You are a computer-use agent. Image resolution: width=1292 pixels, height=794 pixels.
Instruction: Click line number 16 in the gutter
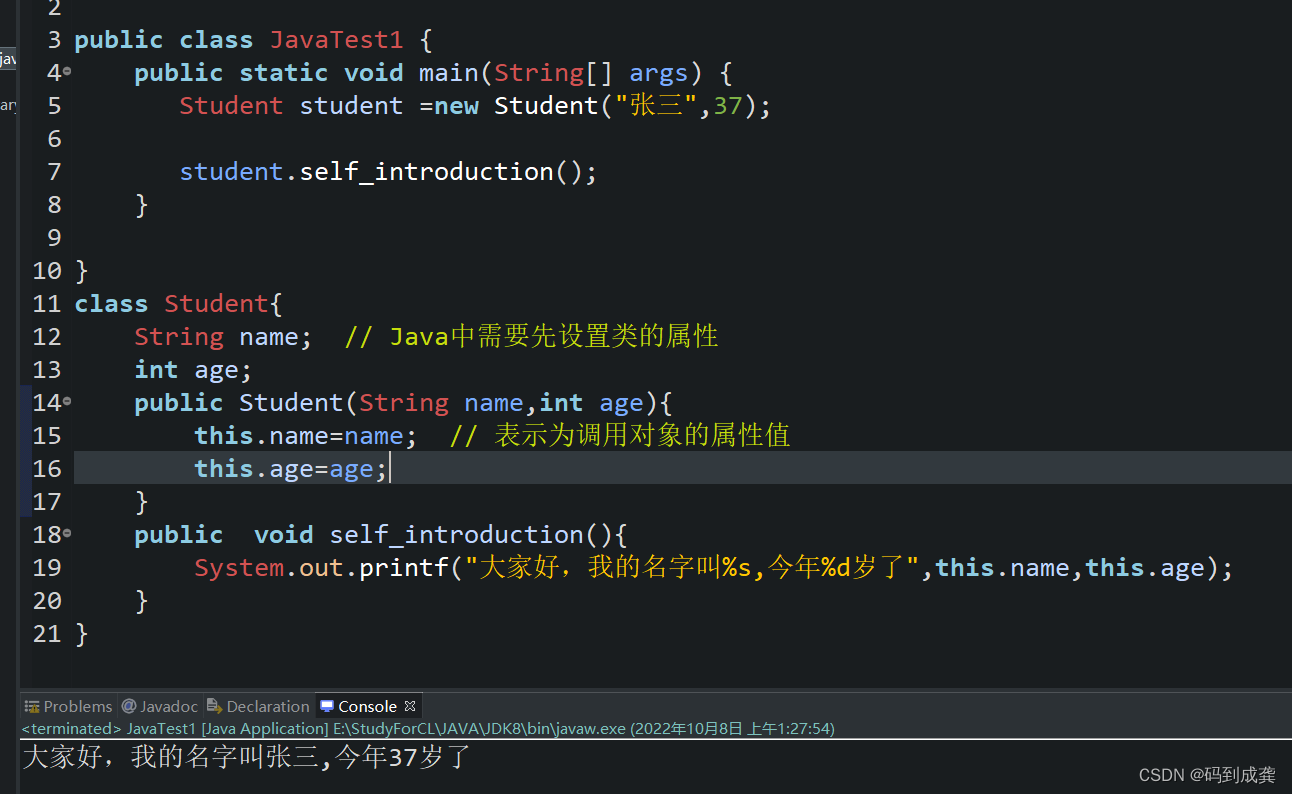pos(47,468)
